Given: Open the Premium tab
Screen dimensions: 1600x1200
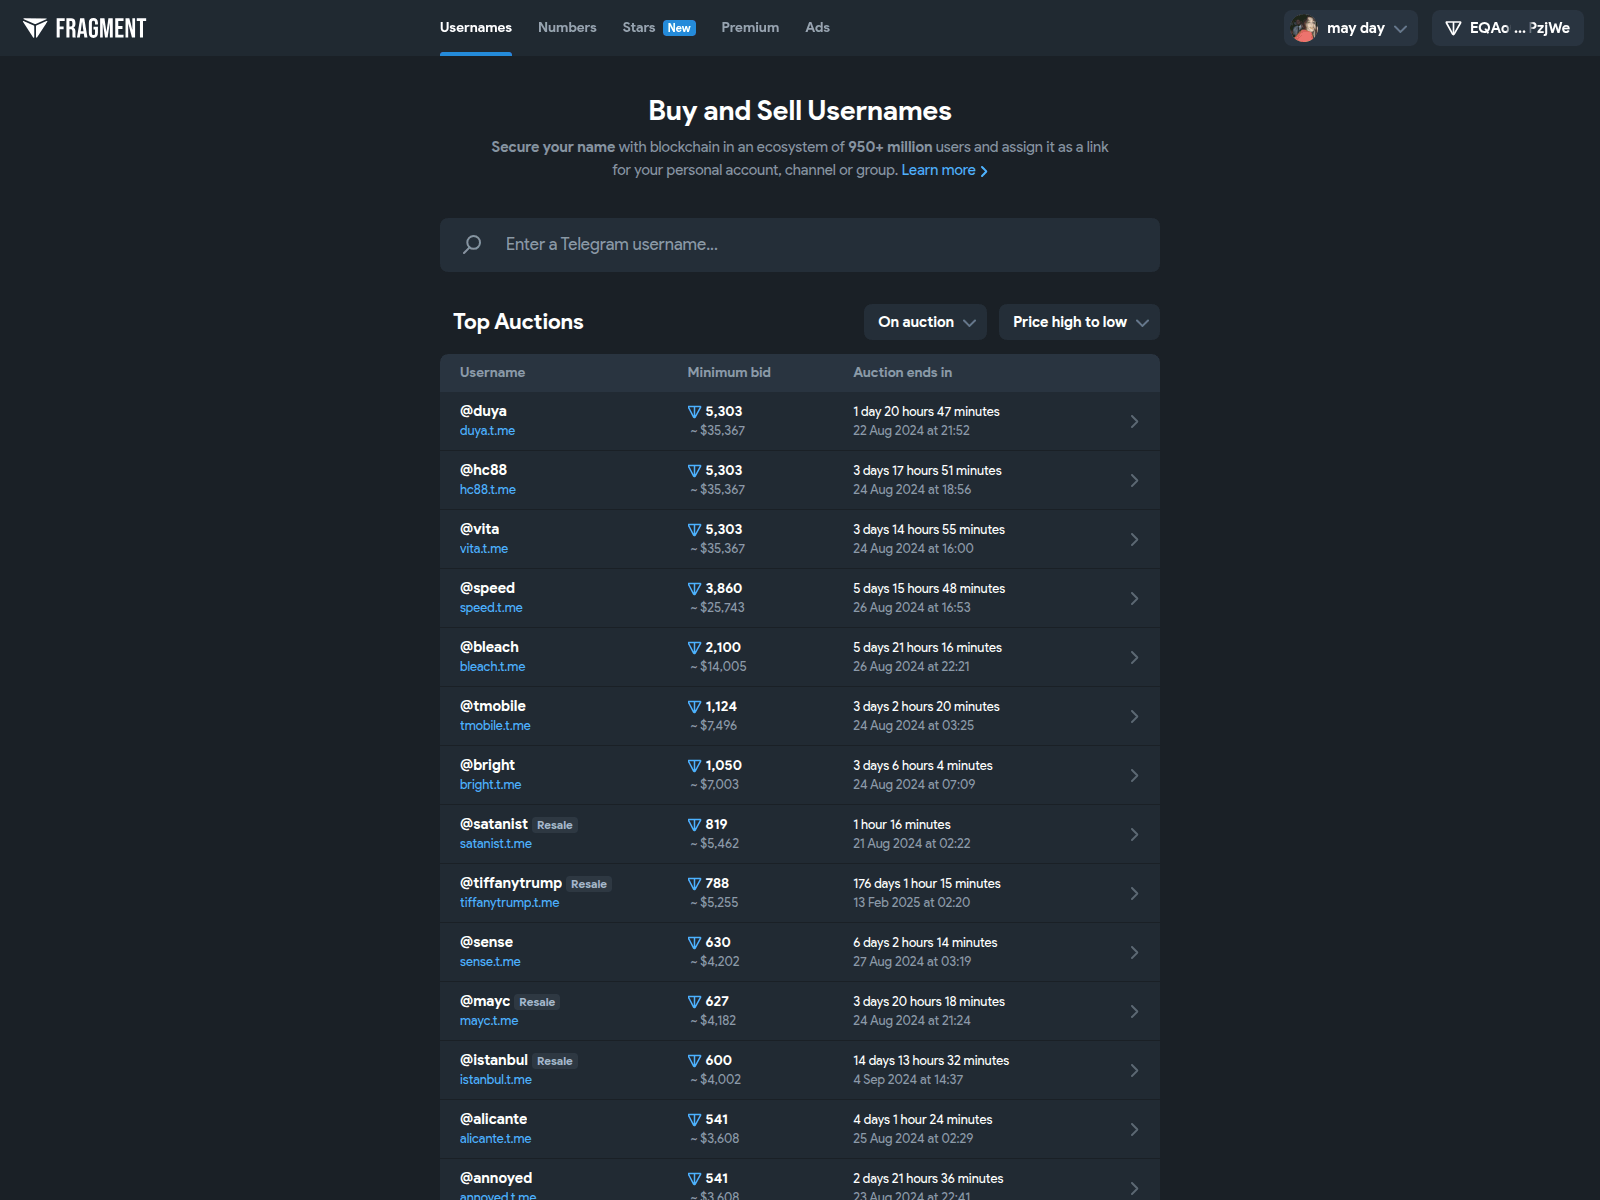Looking at the screenshot, I should (750, 28).
